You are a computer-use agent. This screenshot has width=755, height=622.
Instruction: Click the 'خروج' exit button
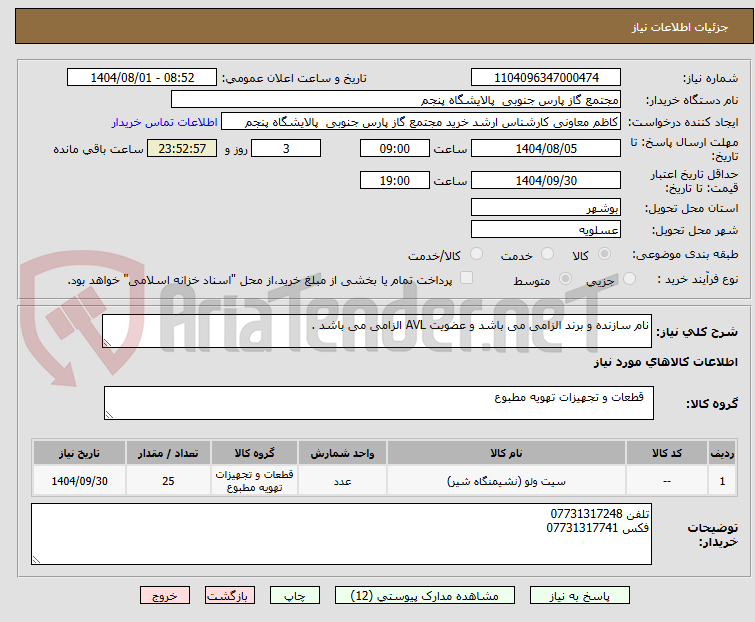pyautogui.click(x=164, y=595)
